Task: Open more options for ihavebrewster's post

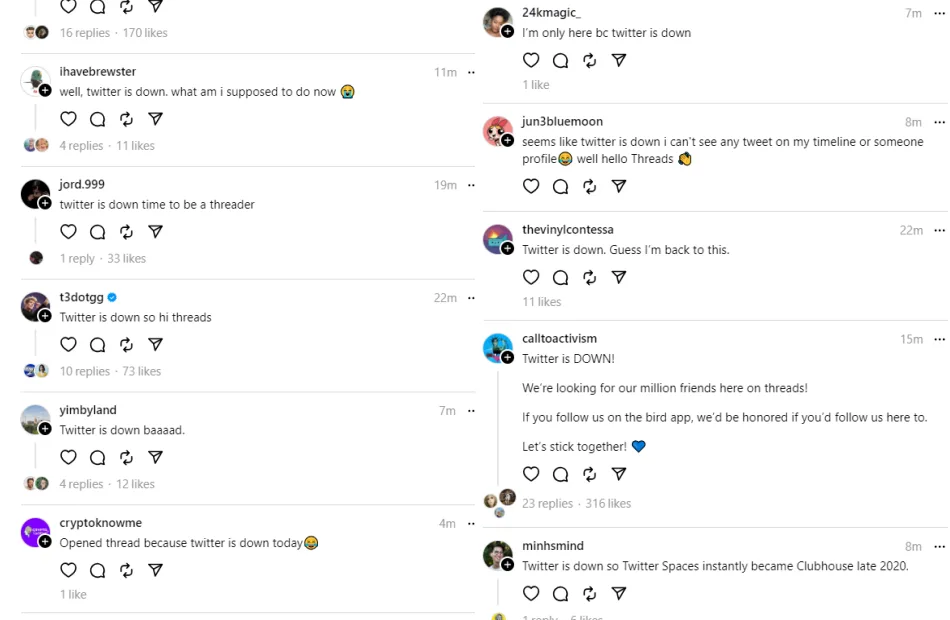Action: (471, 73)
